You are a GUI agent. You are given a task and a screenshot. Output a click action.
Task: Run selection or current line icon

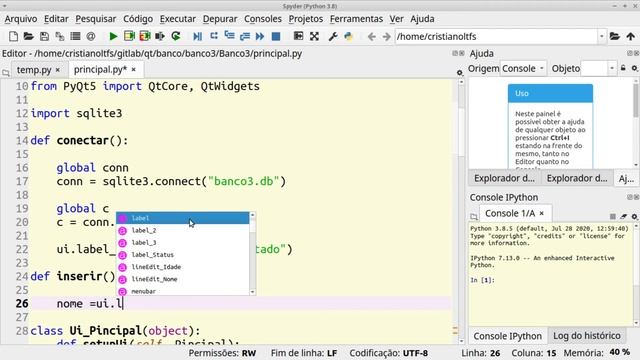click(x=160, y=36)
